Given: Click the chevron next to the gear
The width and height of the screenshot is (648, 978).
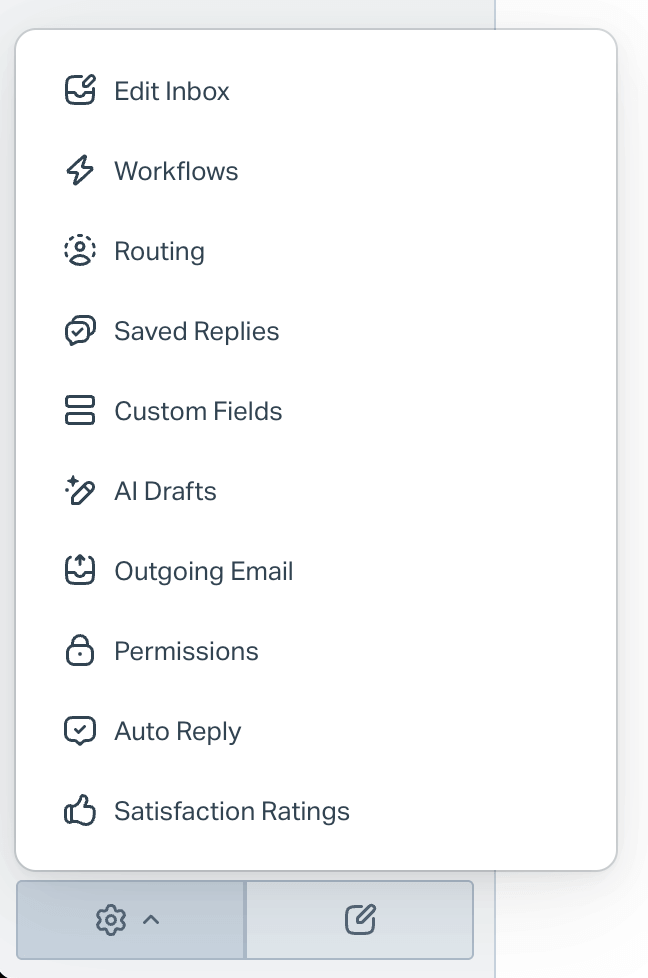Looking at the screenshot, I should pyautogui.click(x=151, y=919).
